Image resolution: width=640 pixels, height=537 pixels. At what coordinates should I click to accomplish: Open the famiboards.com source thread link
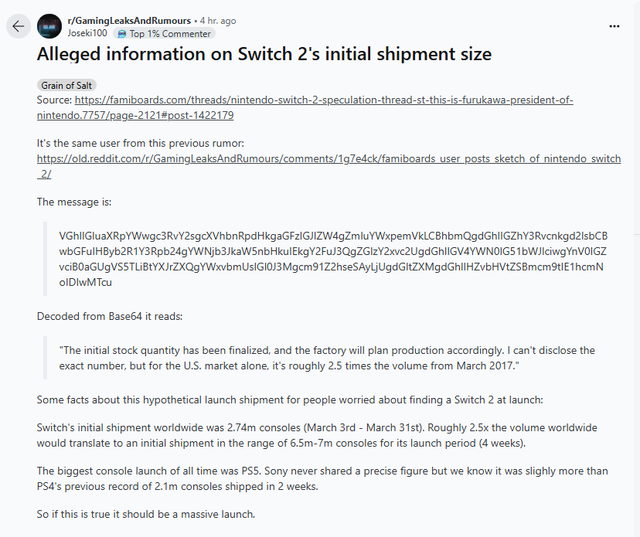(x=305, y=108)
